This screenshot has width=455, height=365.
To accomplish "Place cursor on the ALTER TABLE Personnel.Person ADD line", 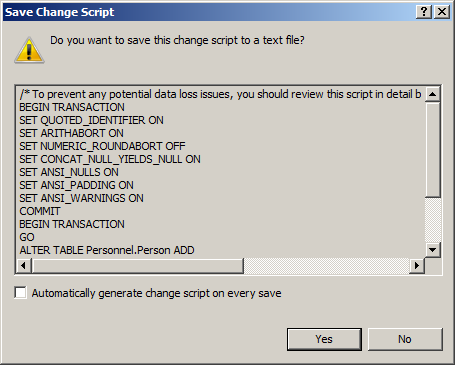I will pyautogui.click(x=107, y=250).
